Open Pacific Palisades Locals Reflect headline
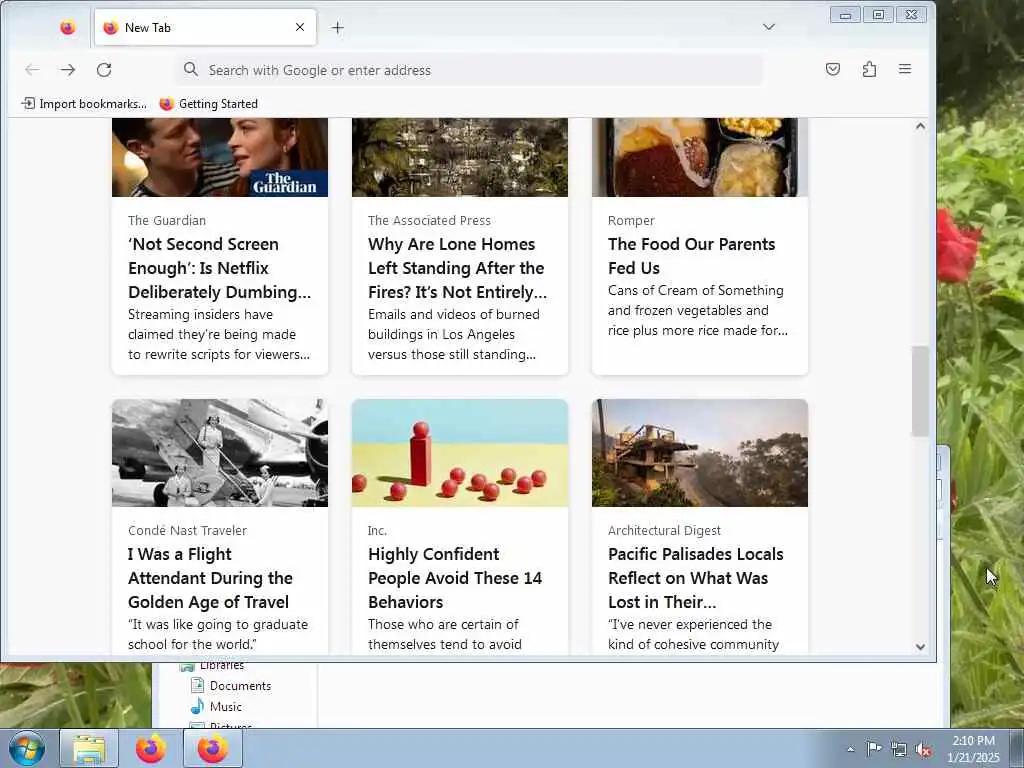This screenshot has width=1024, height=768. point(696,578)
